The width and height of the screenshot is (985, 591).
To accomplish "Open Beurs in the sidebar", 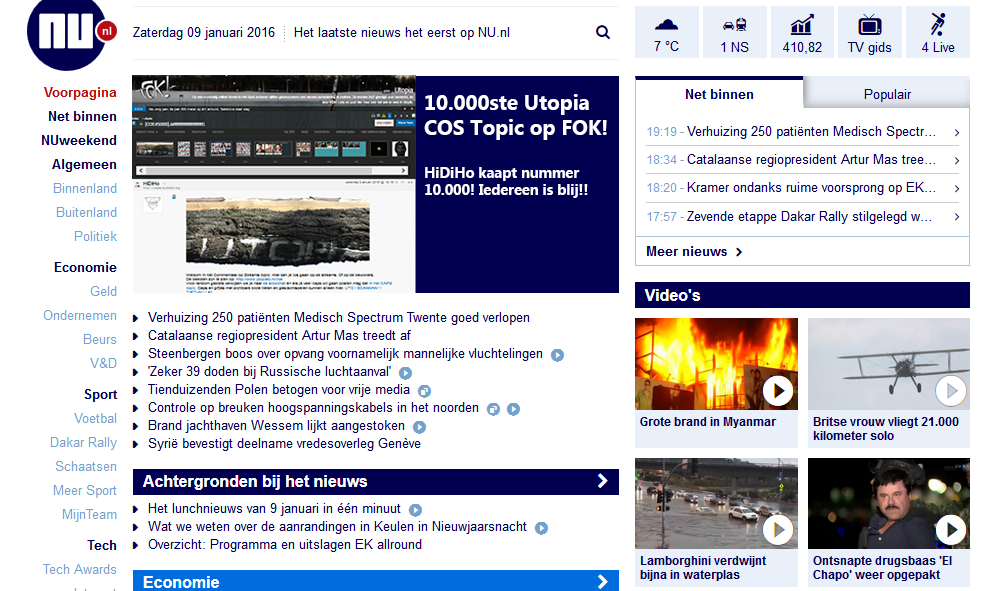I will click(100, 339).
